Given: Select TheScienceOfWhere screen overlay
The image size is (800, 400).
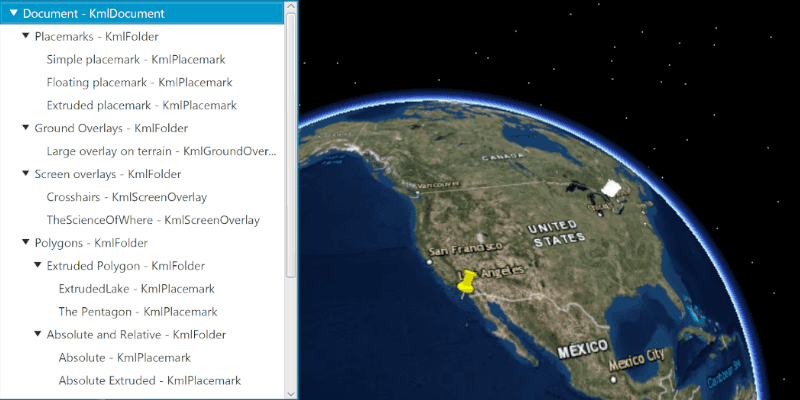Looking at the screenshot, I should [x=152, y=220].
